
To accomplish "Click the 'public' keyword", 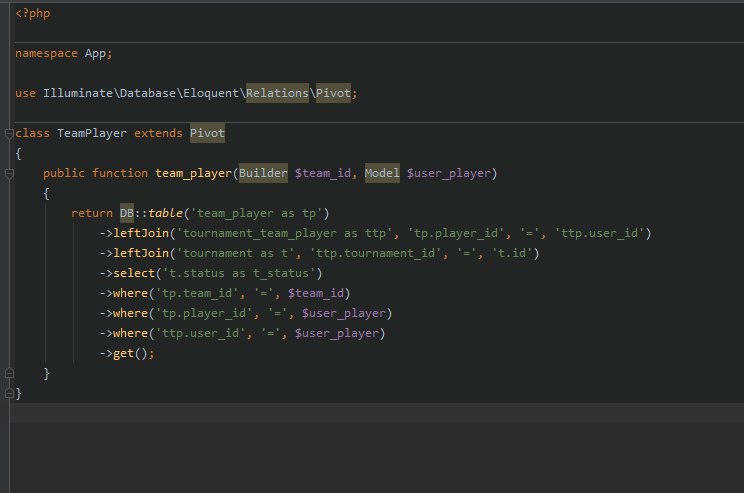I will tap(64, 173).
